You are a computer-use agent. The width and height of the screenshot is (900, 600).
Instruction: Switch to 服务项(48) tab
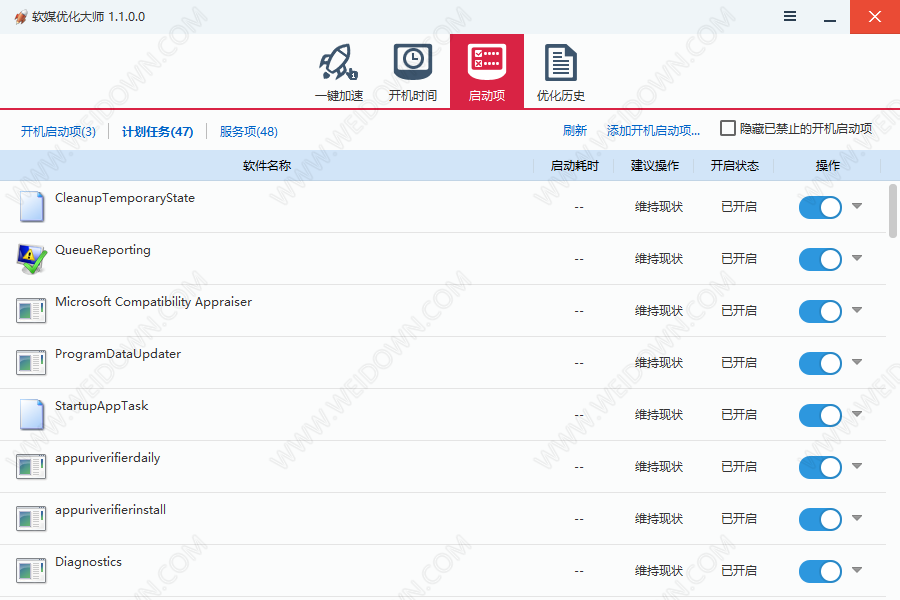click(248, 131)
